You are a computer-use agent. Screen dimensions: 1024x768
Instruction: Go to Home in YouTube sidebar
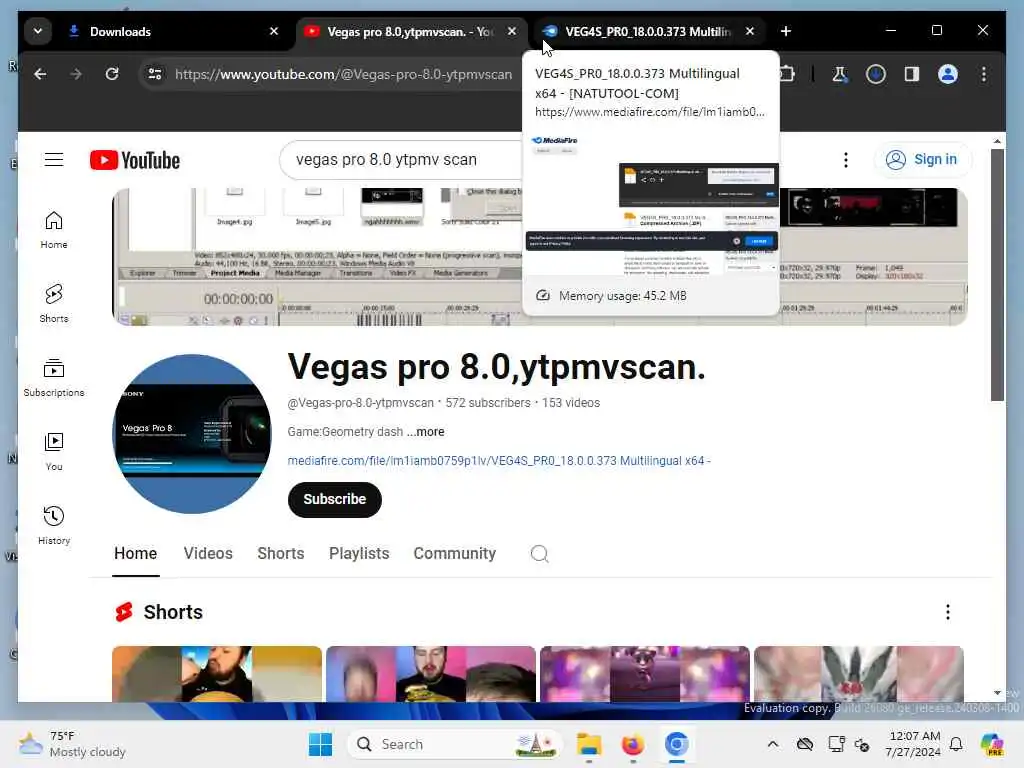(x=54, y=230)
